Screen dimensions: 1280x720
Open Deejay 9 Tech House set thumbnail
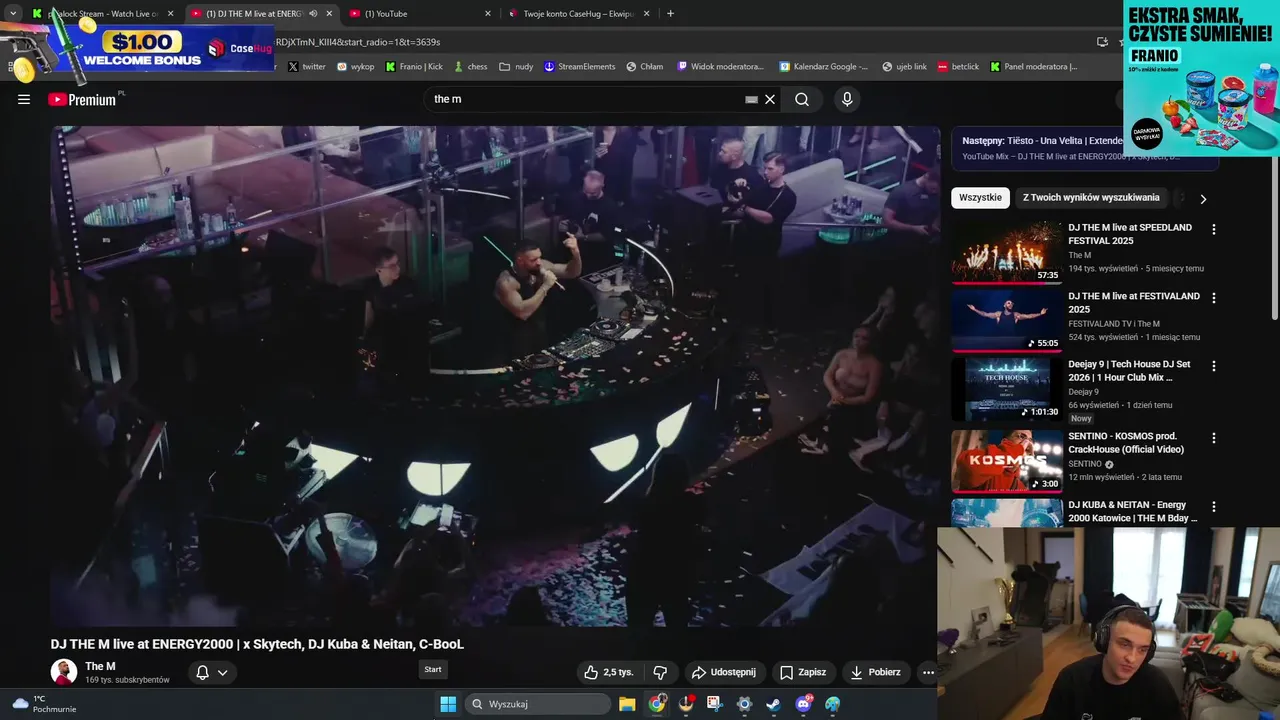[1007, 389]
